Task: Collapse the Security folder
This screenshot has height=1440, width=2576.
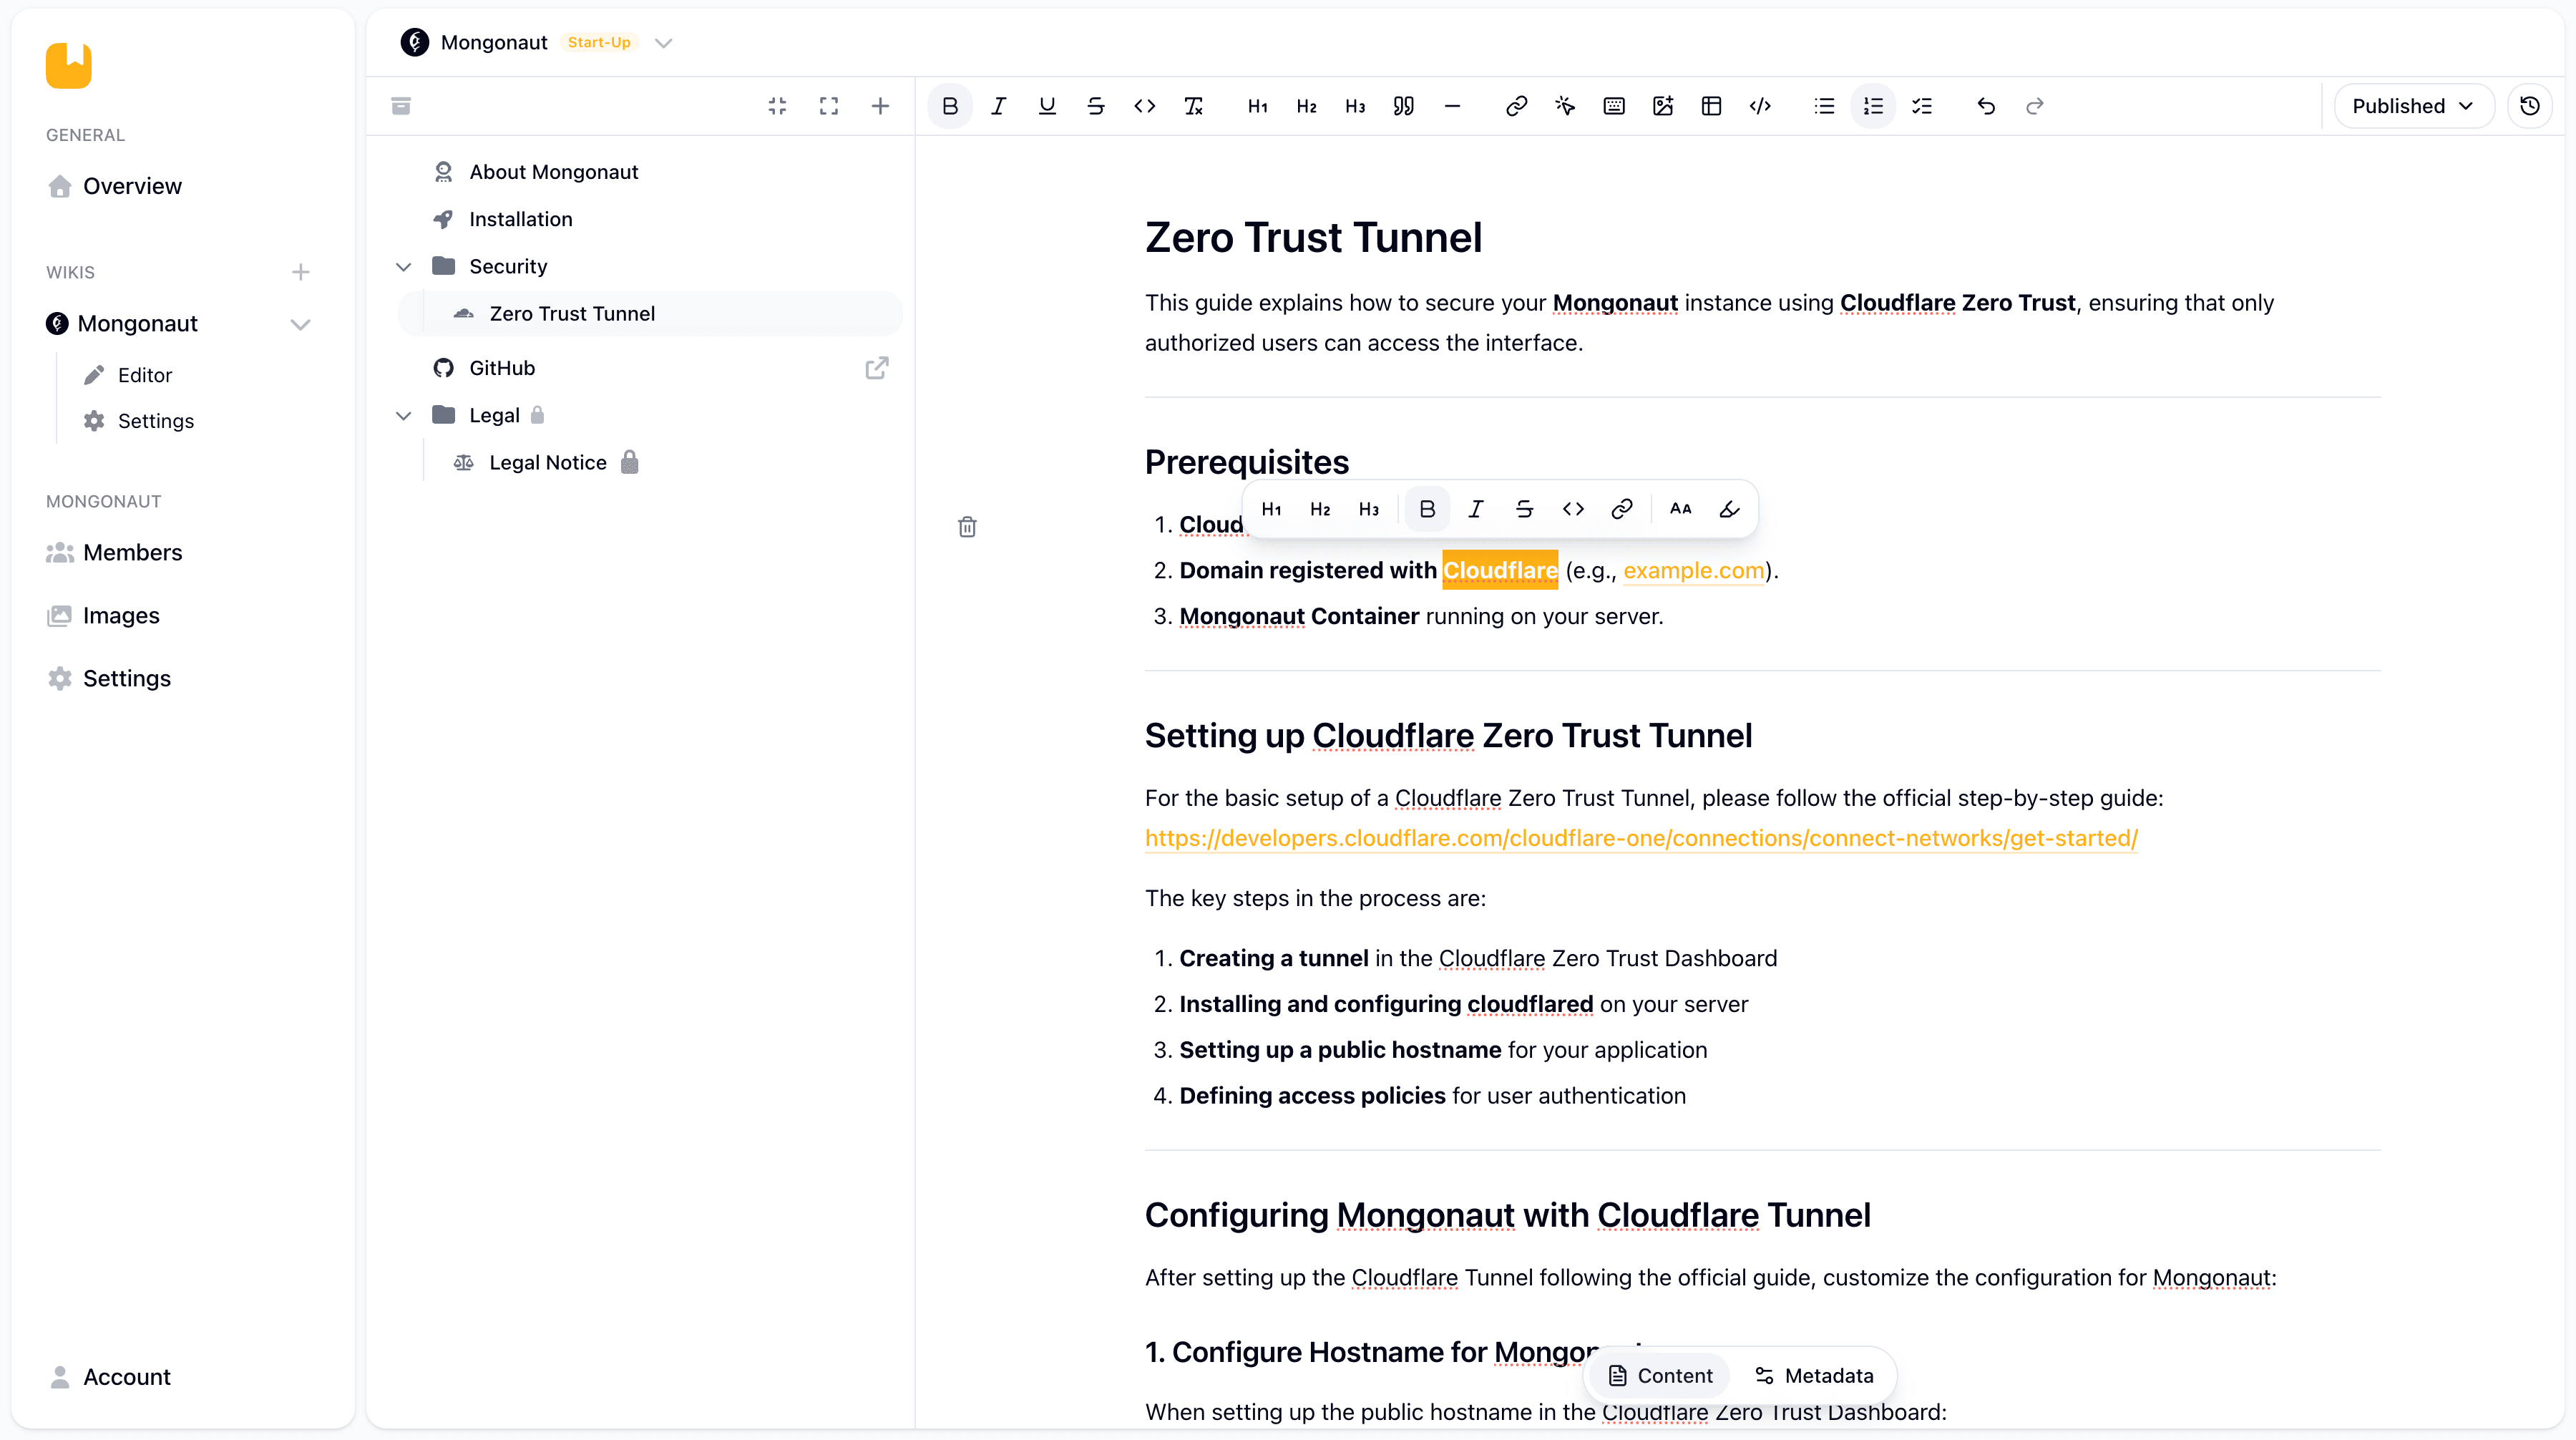Action: pyautogui.click(x=404, y=266)
